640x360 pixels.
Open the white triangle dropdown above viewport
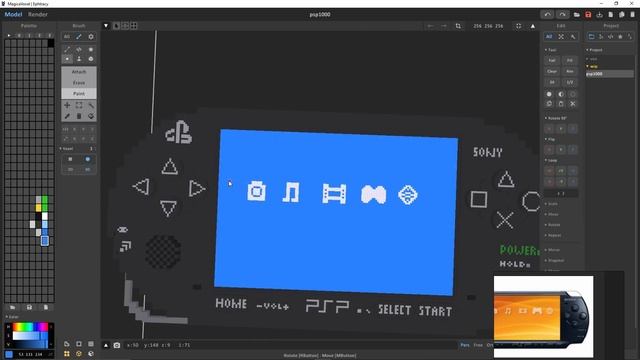106,26
